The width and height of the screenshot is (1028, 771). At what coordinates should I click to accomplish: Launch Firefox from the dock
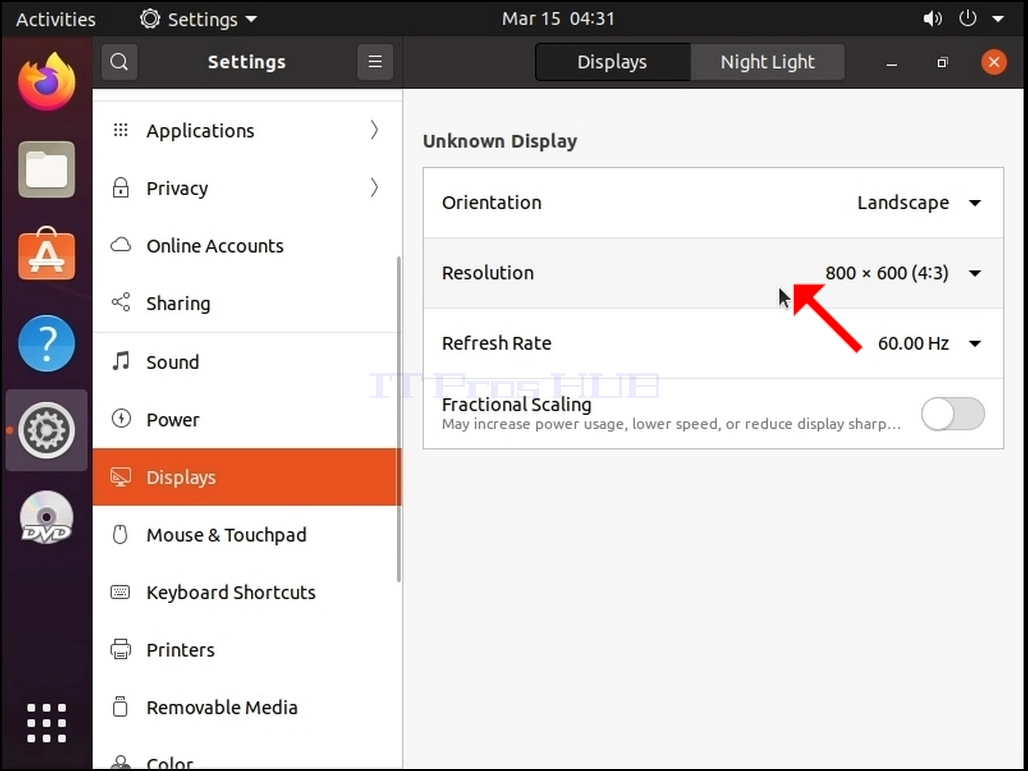[x=47, y=82]
